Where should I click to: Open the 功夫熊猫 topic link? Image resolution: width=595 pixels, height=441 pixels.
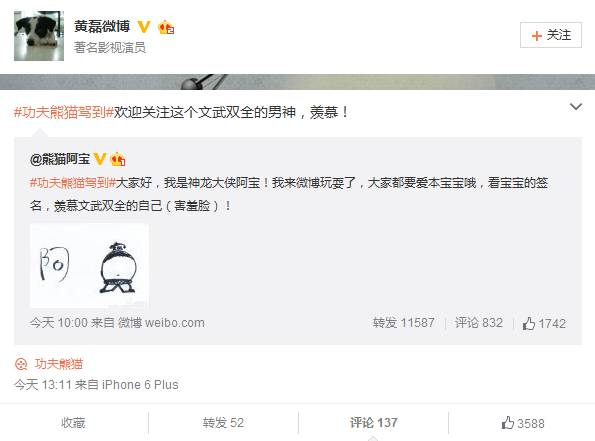[59, 364]
